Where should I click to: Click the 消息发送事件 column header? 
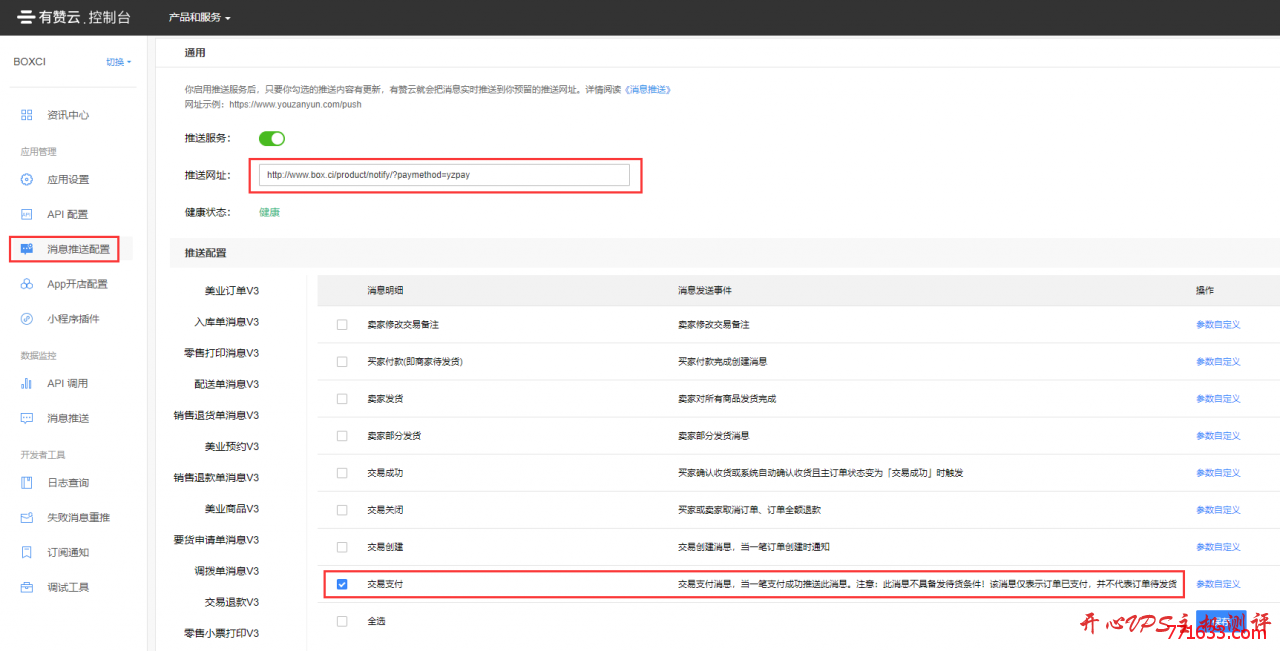tap(705, 290)
